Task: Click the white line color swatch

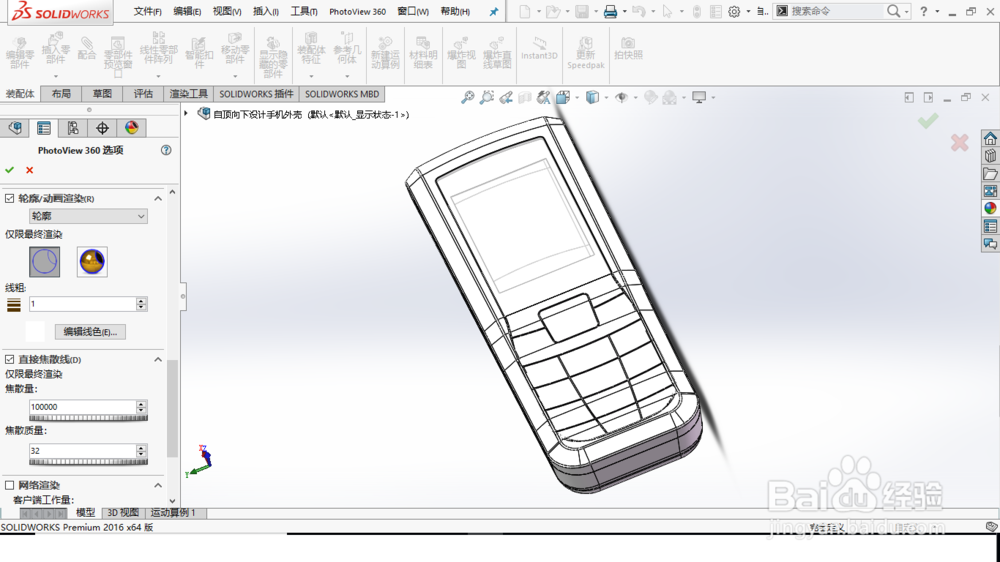Action: 35,331
